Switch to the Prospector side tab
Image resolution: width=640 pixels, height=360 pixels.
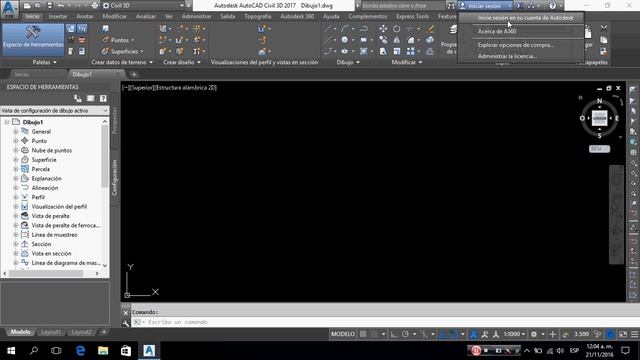coord(114,121)
